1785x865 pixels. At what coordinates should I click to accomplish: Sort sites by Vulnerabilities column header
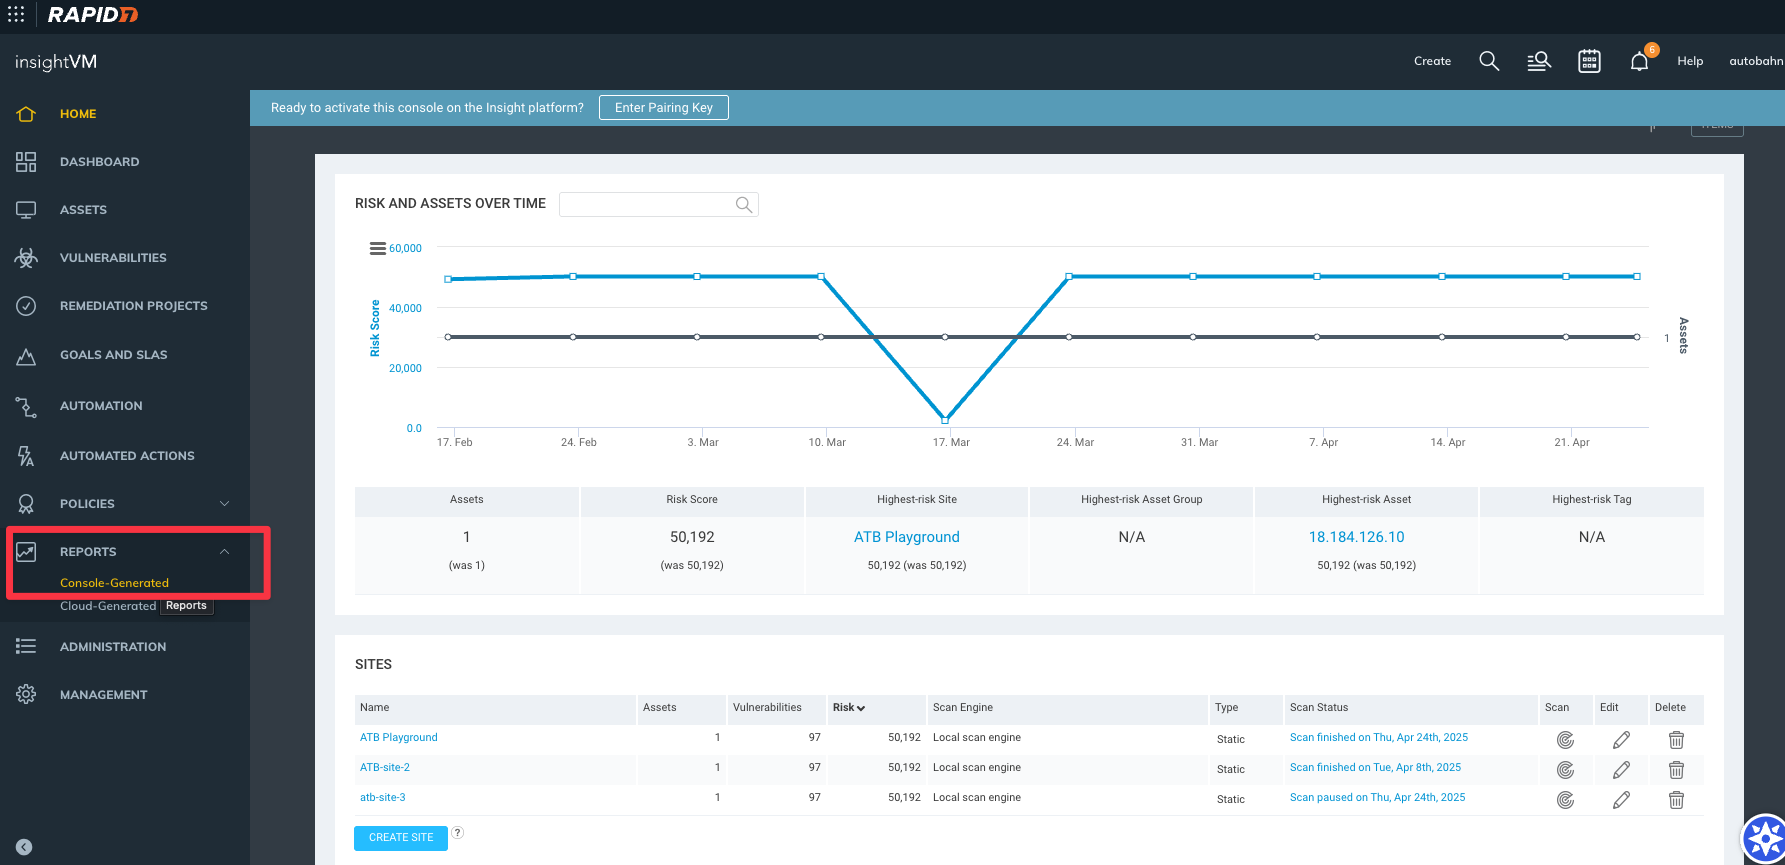tap(767, 708)
